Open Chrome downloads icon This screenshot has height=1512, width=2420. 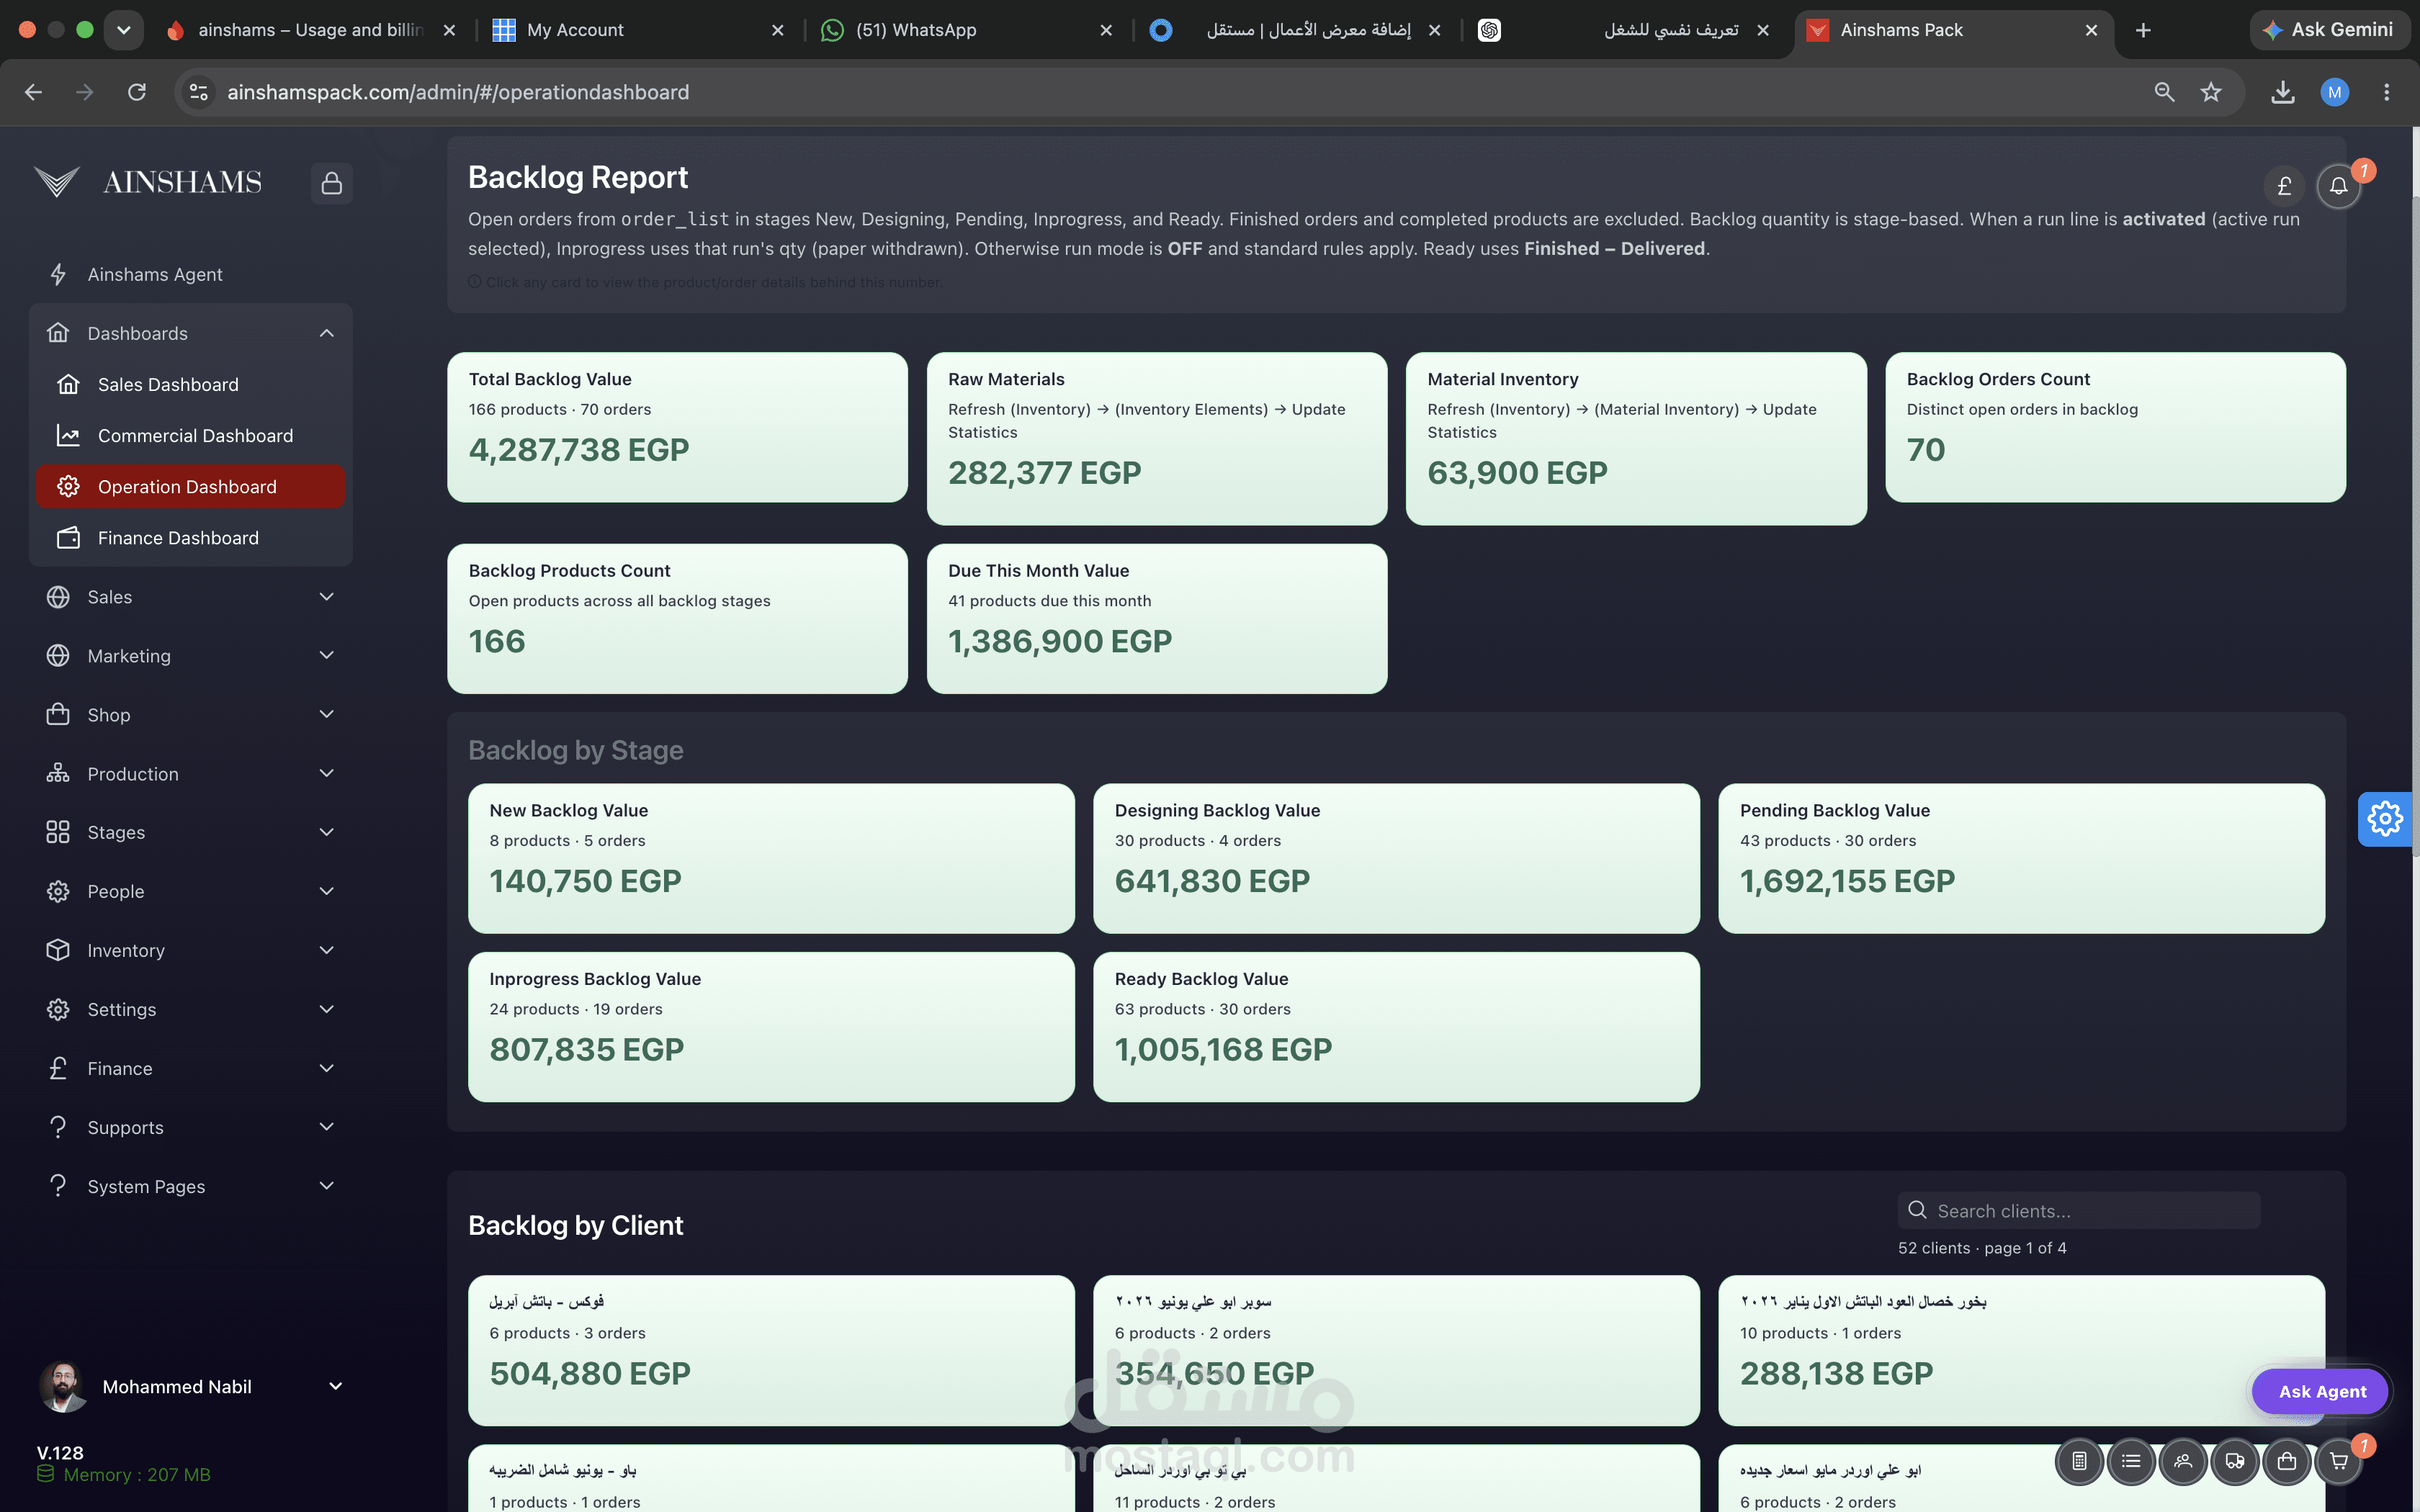click(2282, 92)
